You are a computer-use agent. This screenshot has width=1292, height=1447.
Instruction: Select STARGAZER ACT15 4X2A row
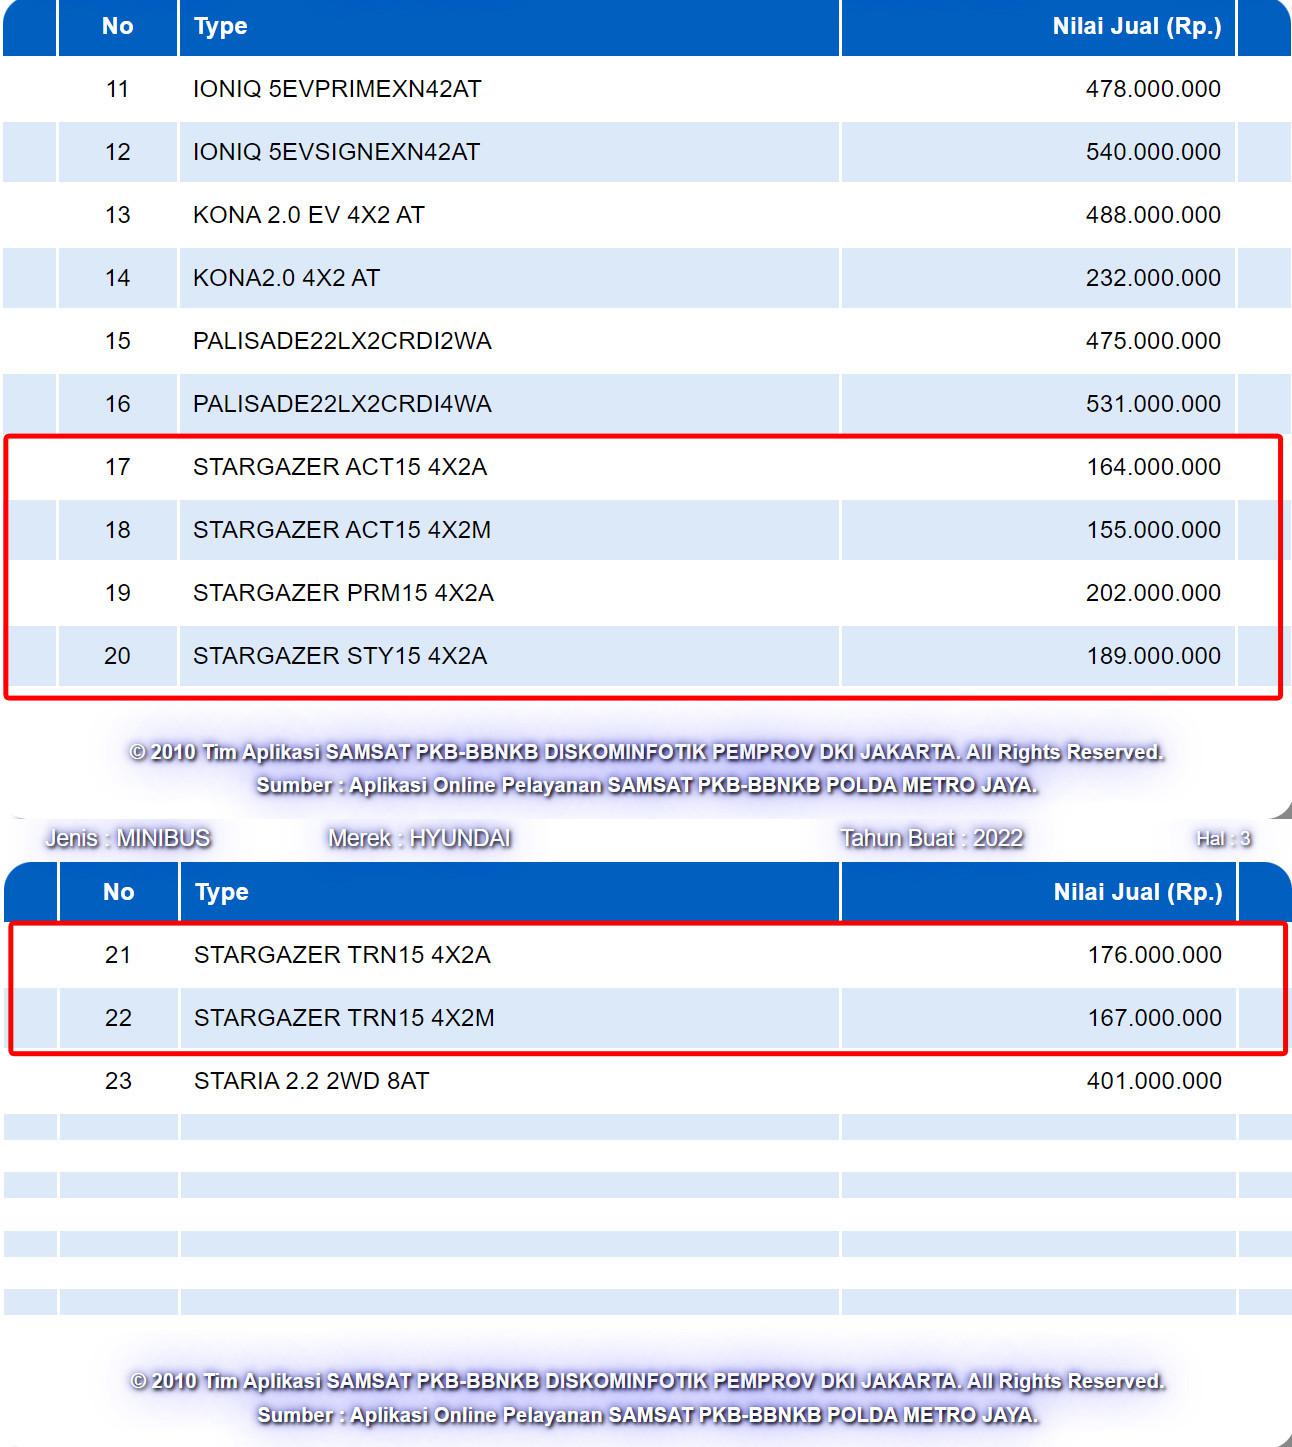(x=340, y=467)
